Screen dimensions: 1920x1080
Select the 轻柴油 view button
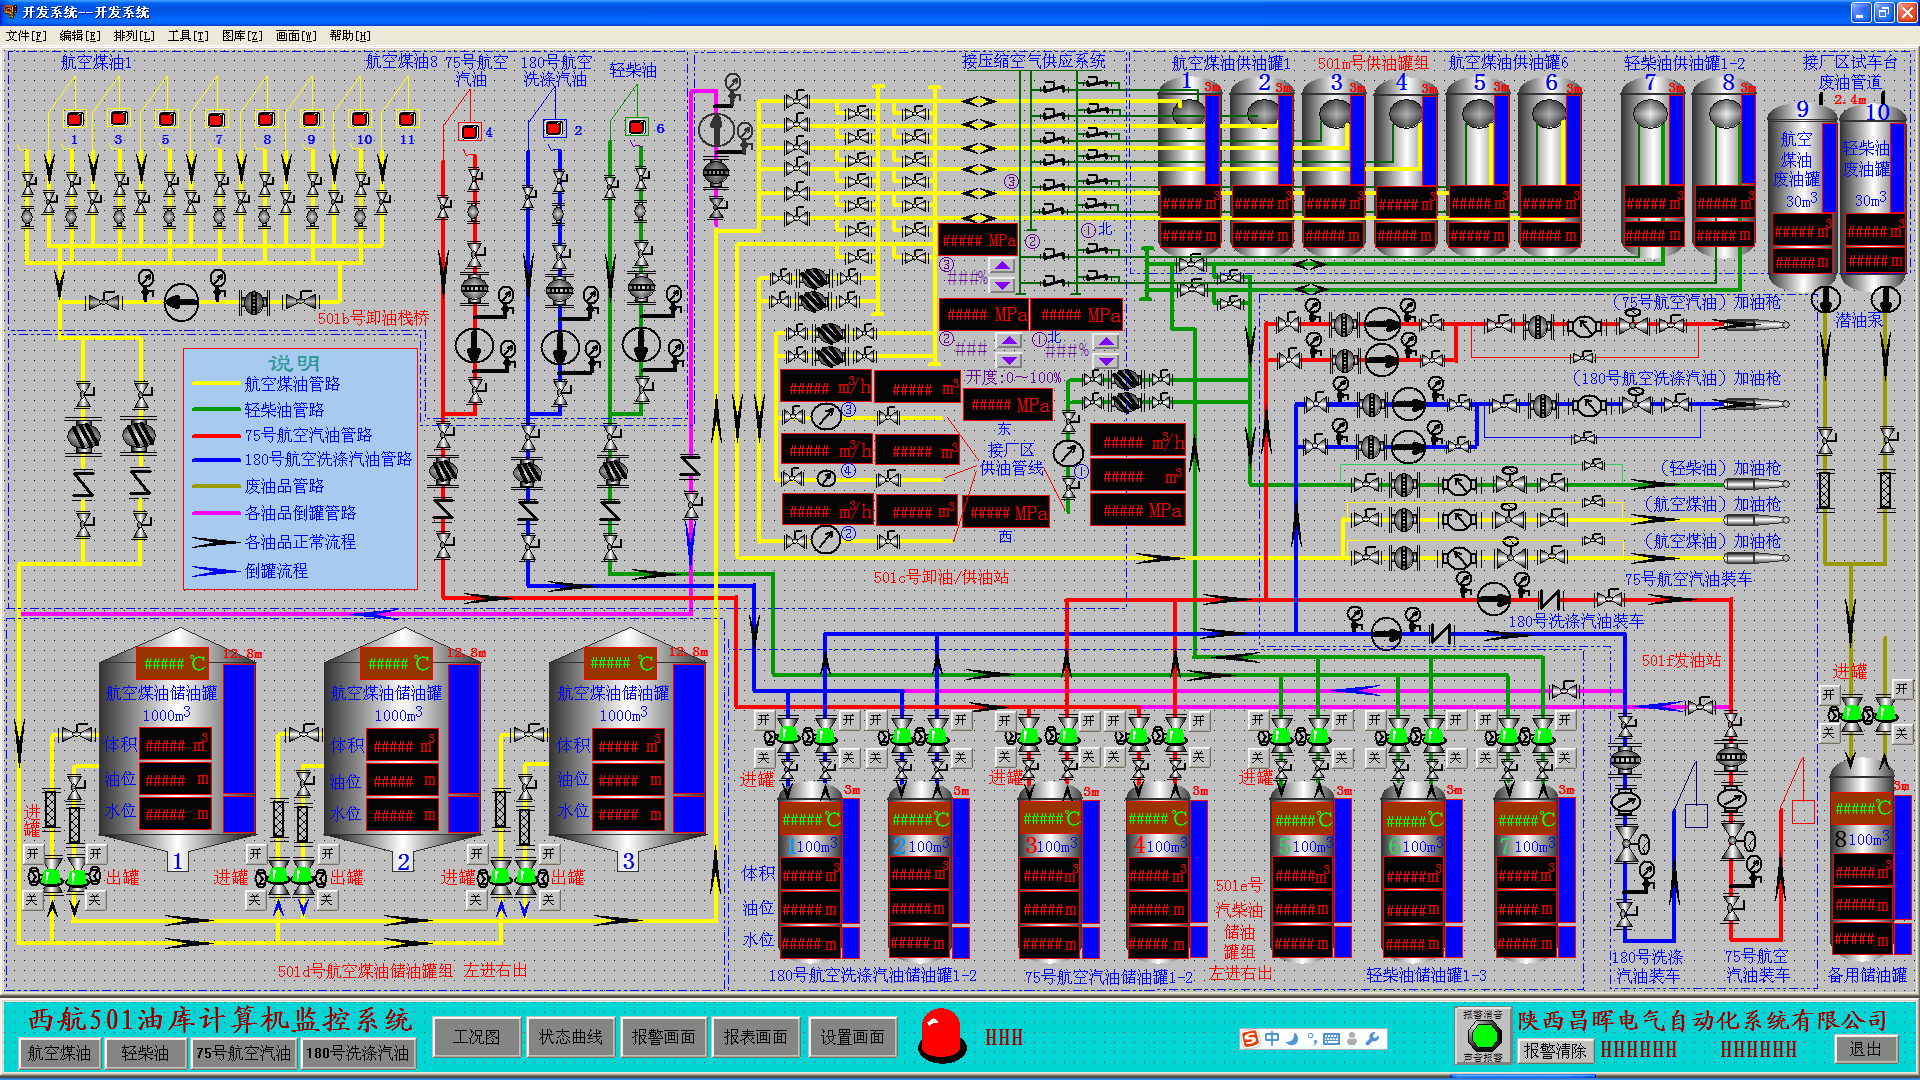pos(145,1053)
